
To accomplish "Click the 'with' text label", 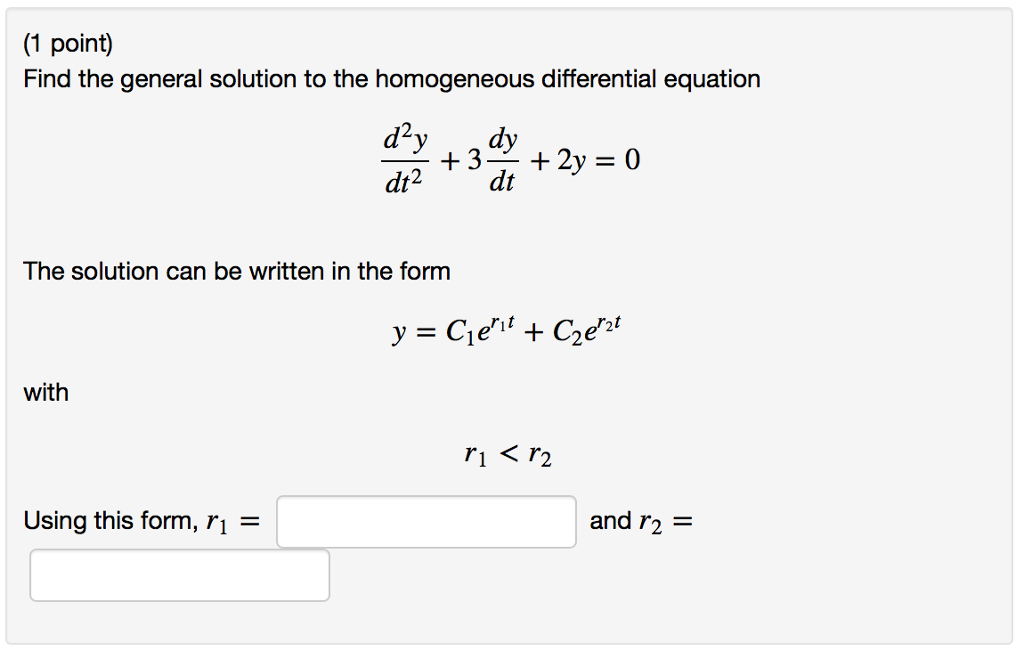I will (45, 392).
